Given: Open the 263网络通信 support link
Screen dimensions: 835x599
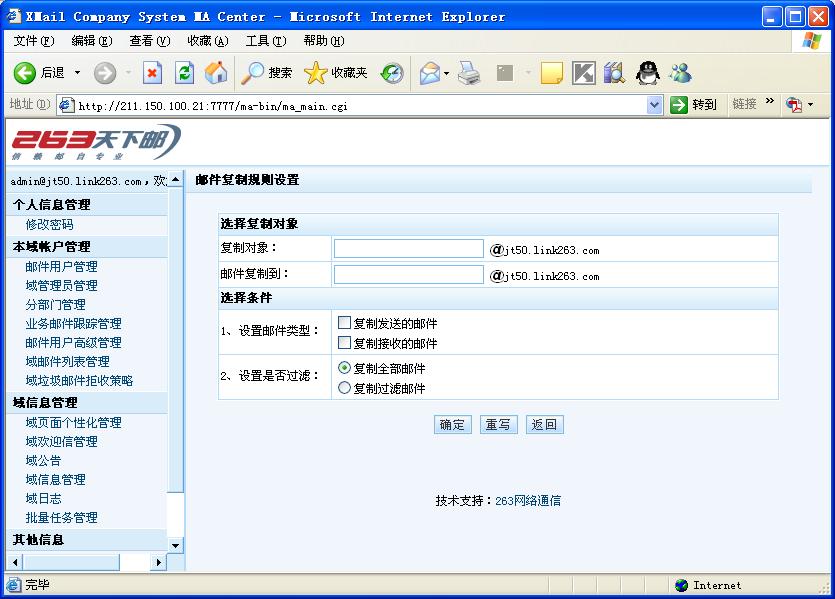Looking at the screenshot, I should point(528,501).
